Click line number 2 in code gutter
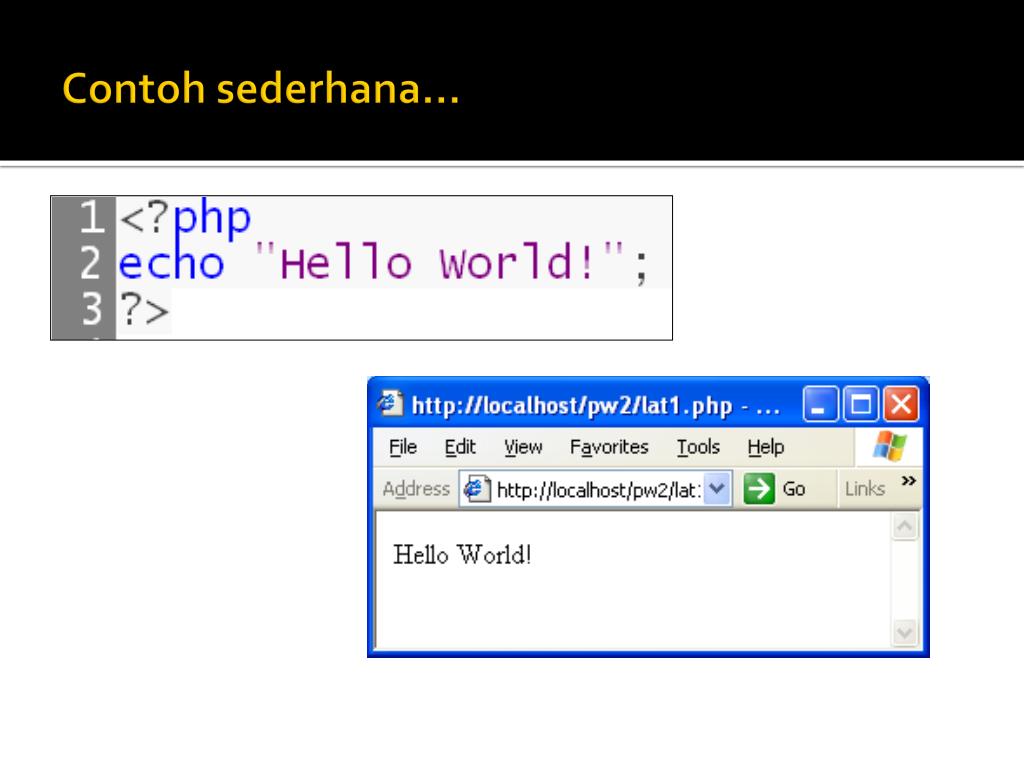The image size is (1024, 768). click(x=91, y=263)
